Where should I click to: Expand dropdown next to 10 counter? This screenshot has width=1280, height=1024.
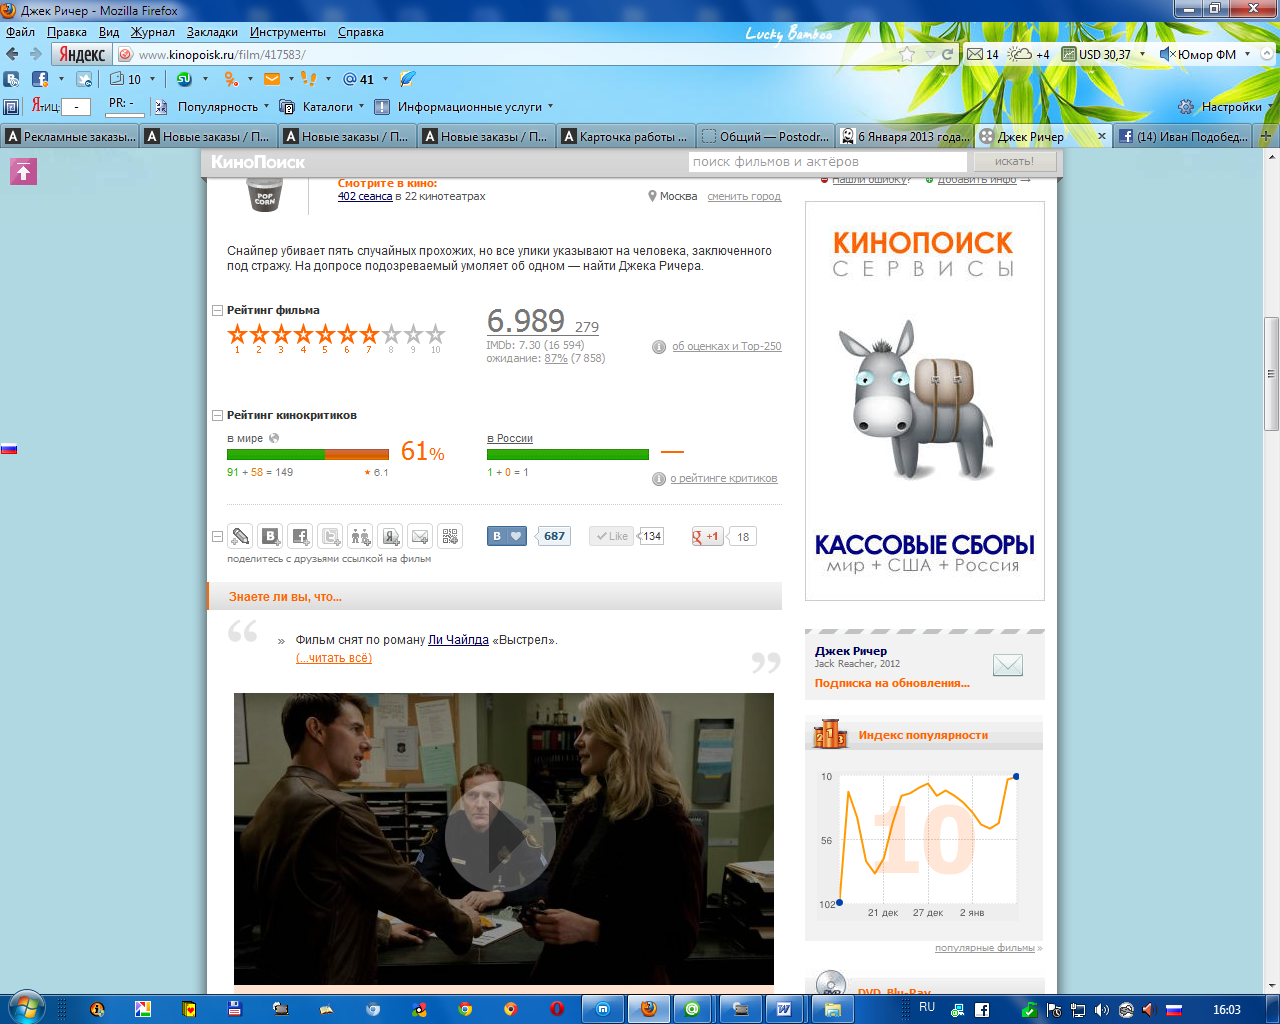point(153,79)
